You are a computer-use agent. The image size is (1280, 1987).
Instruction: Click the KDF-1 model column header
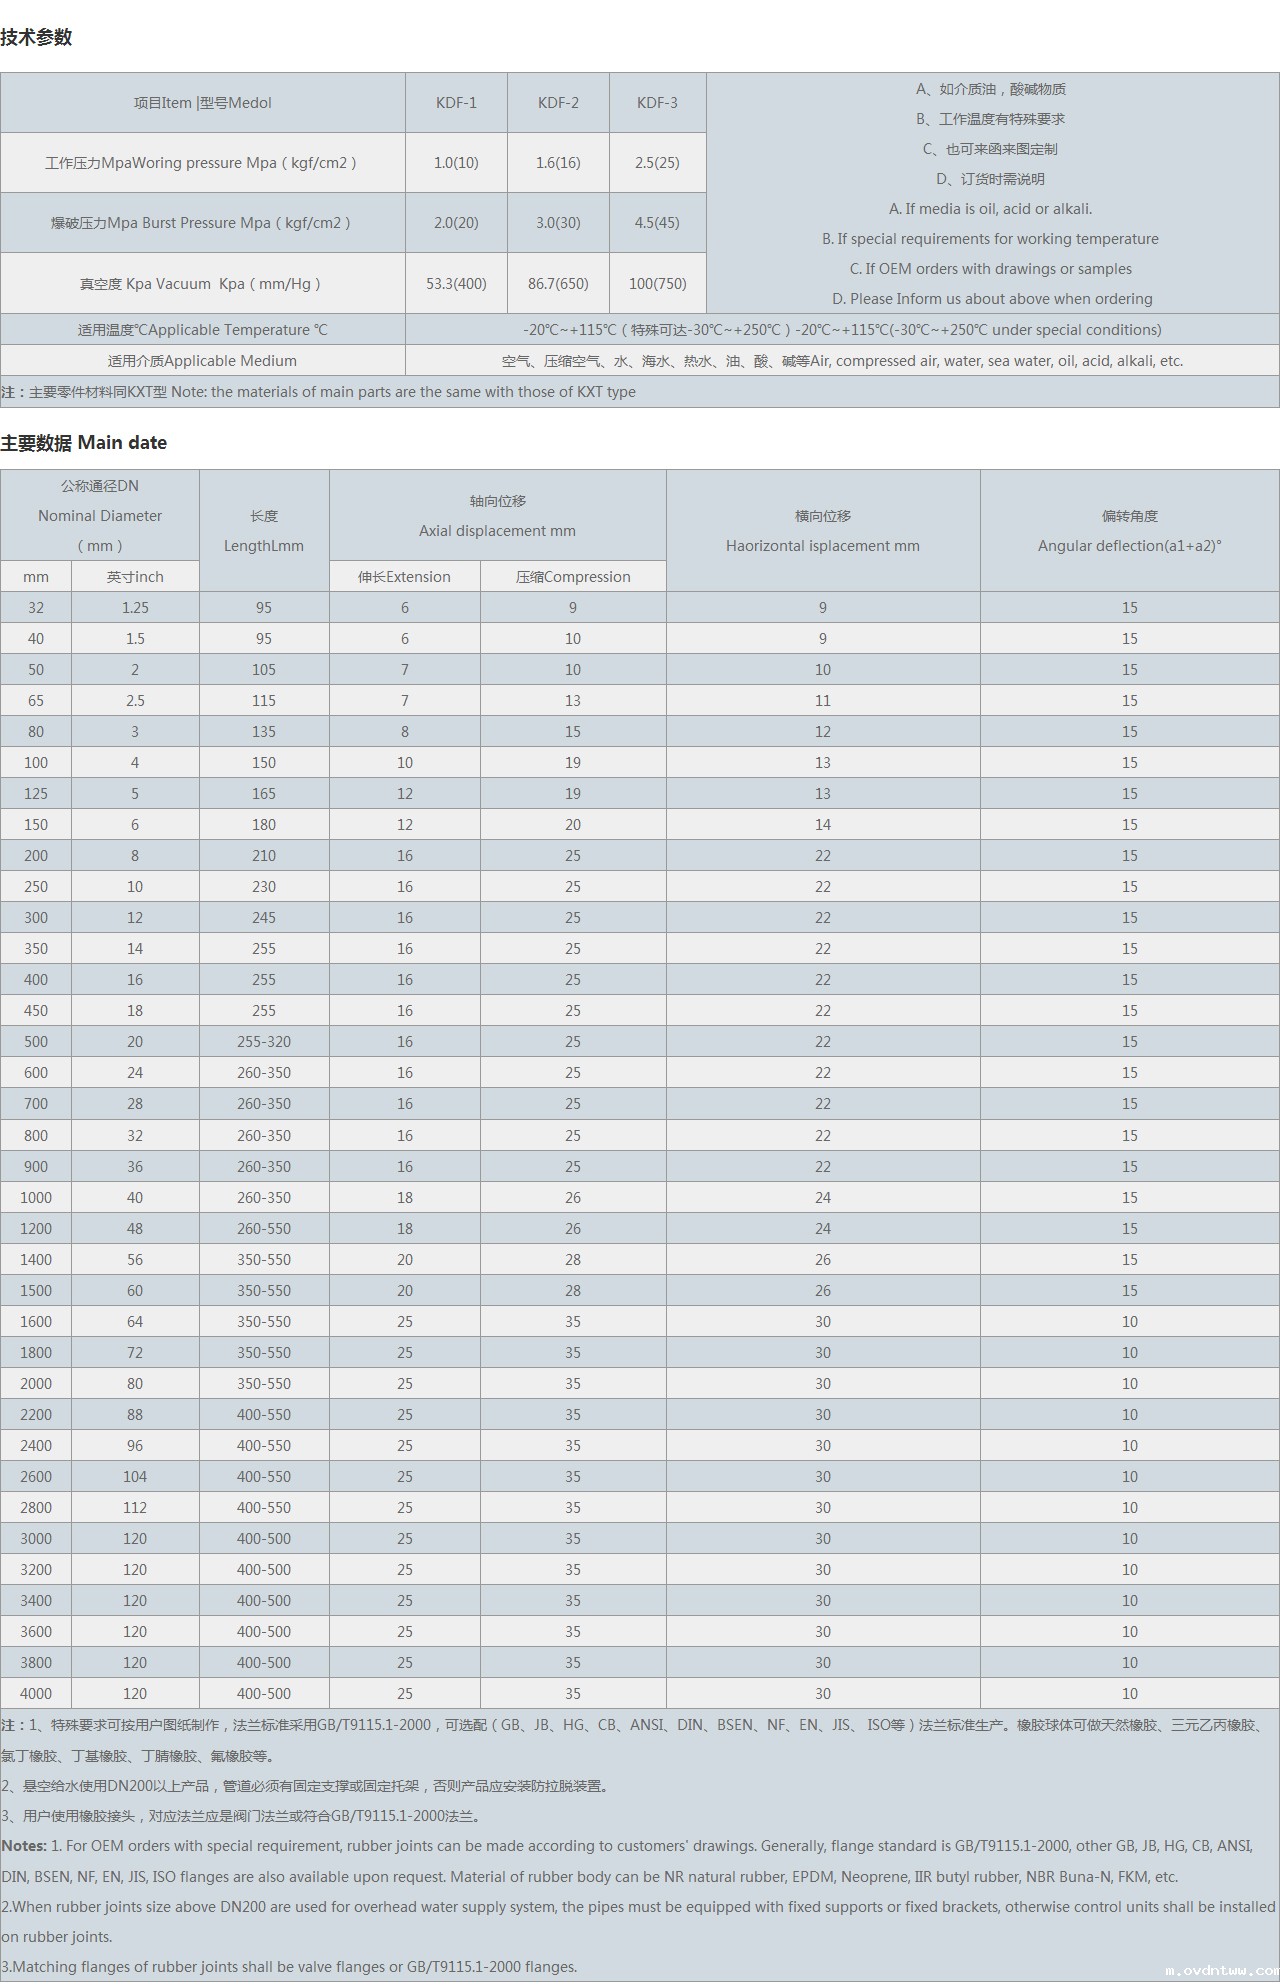tap(456, 103)
